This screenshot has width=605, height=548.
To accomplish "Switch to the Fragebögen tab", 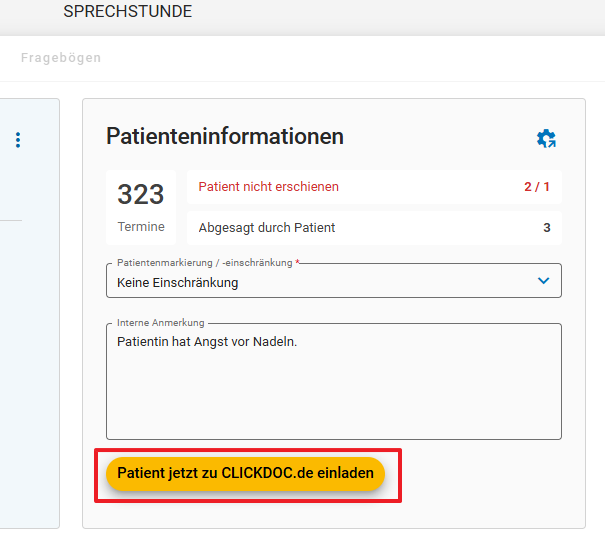I will tap(61, 58).
